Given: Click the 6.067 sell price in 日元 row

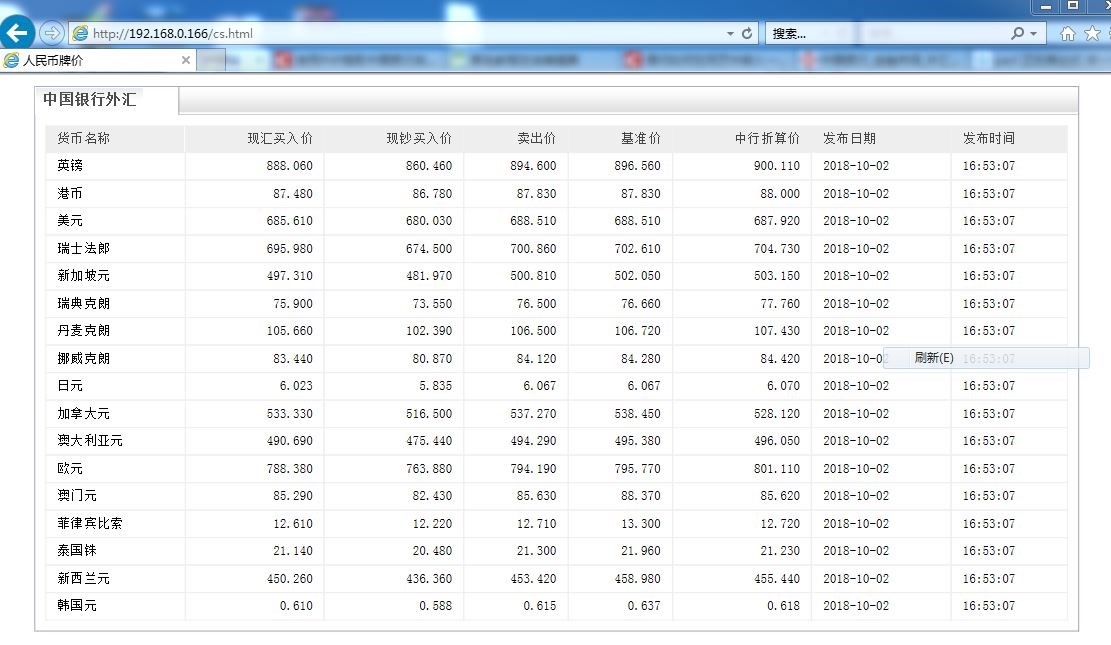Looking at the screenshot, I should point(540,386).
